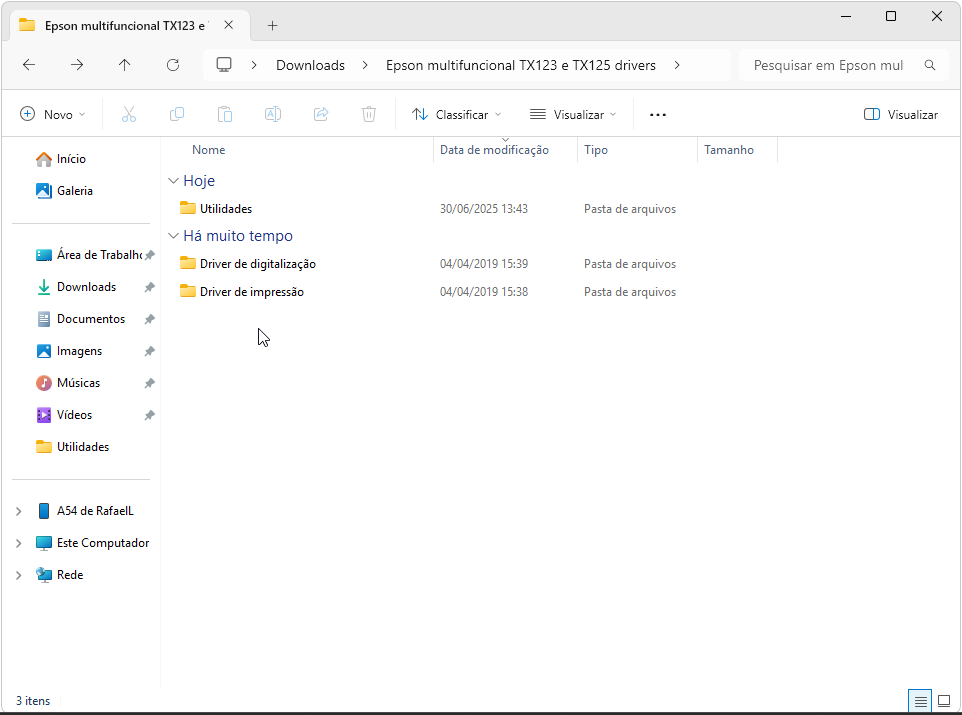Open a new tab with plus button

pos(272,26)
